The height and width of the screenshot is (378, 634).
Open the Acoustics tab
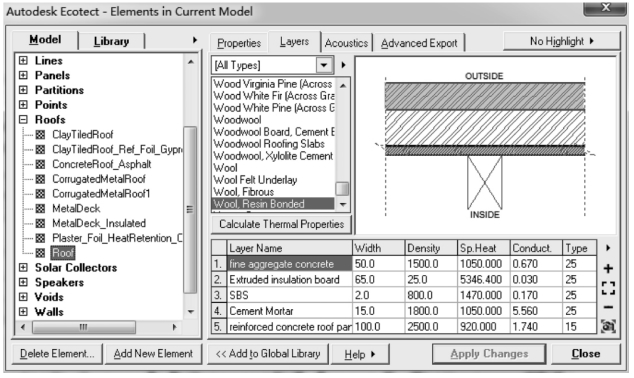346,43
